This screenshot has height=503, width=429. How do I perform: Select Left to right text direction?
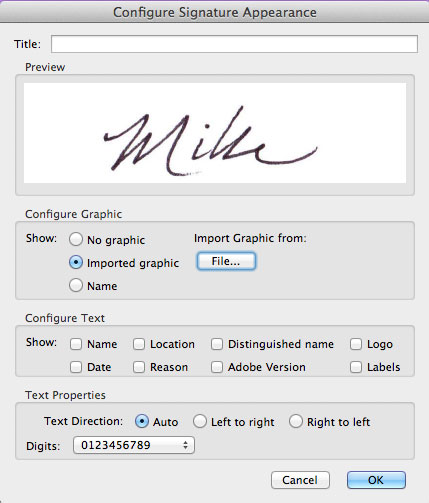point(200,421)
